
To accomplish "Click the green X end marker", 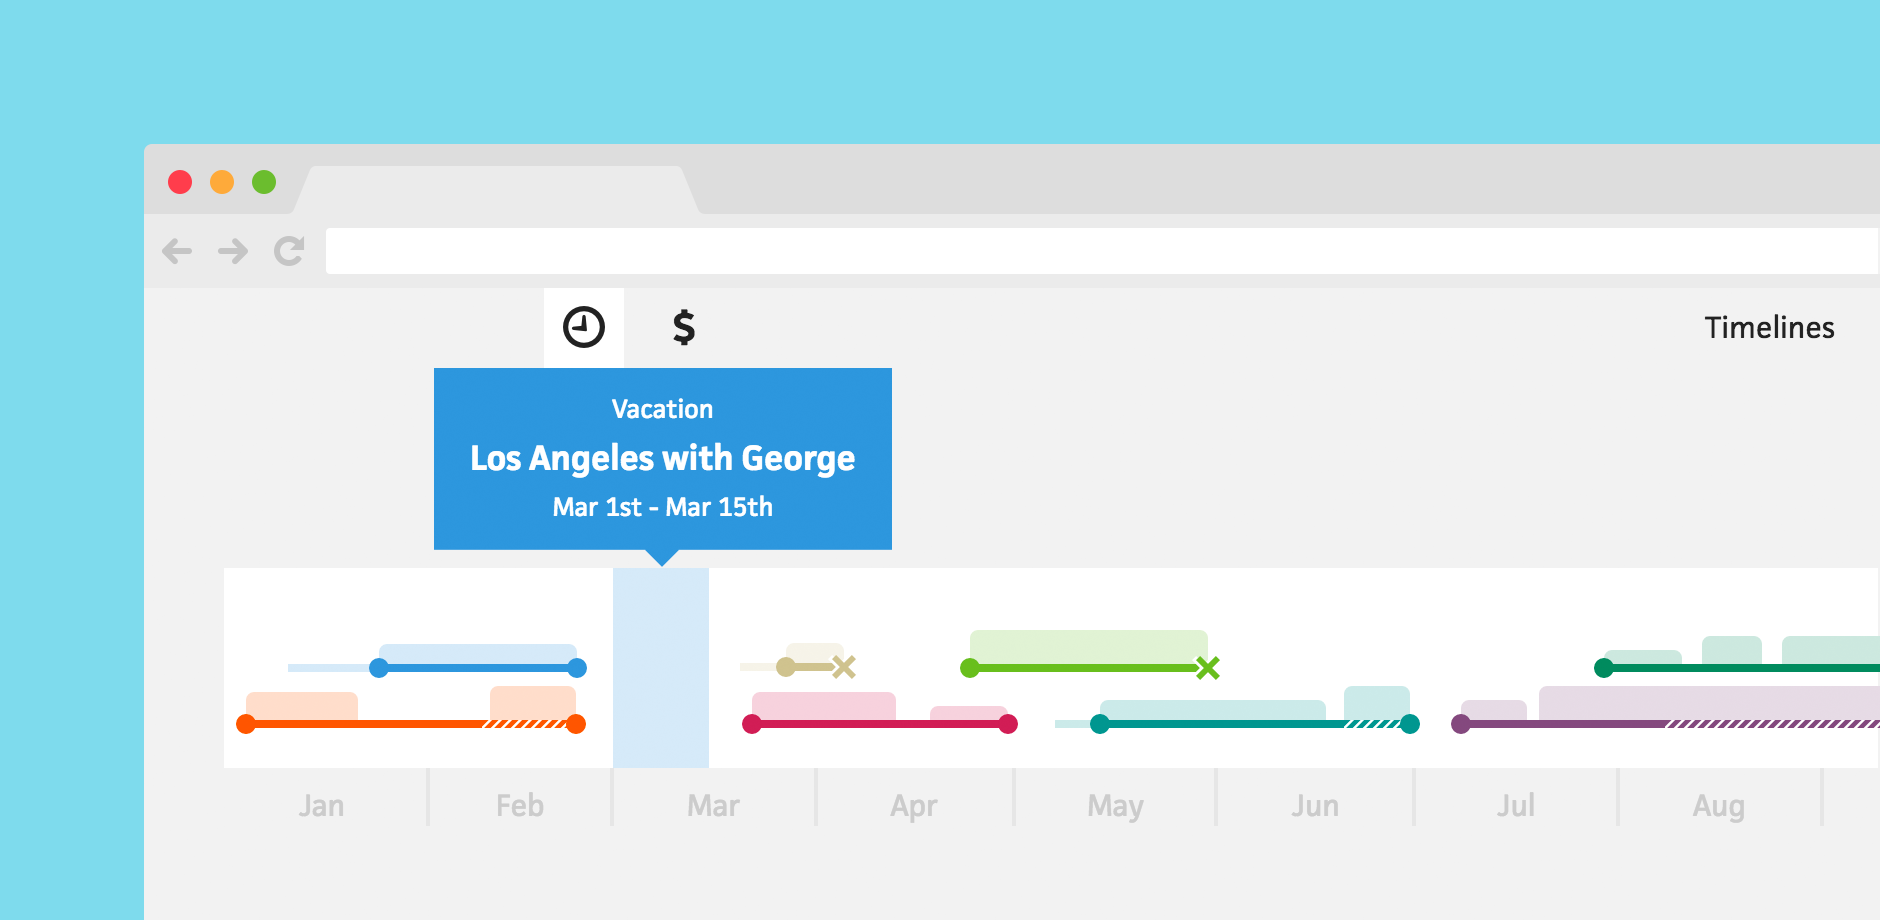I will tap(1208, 668).
